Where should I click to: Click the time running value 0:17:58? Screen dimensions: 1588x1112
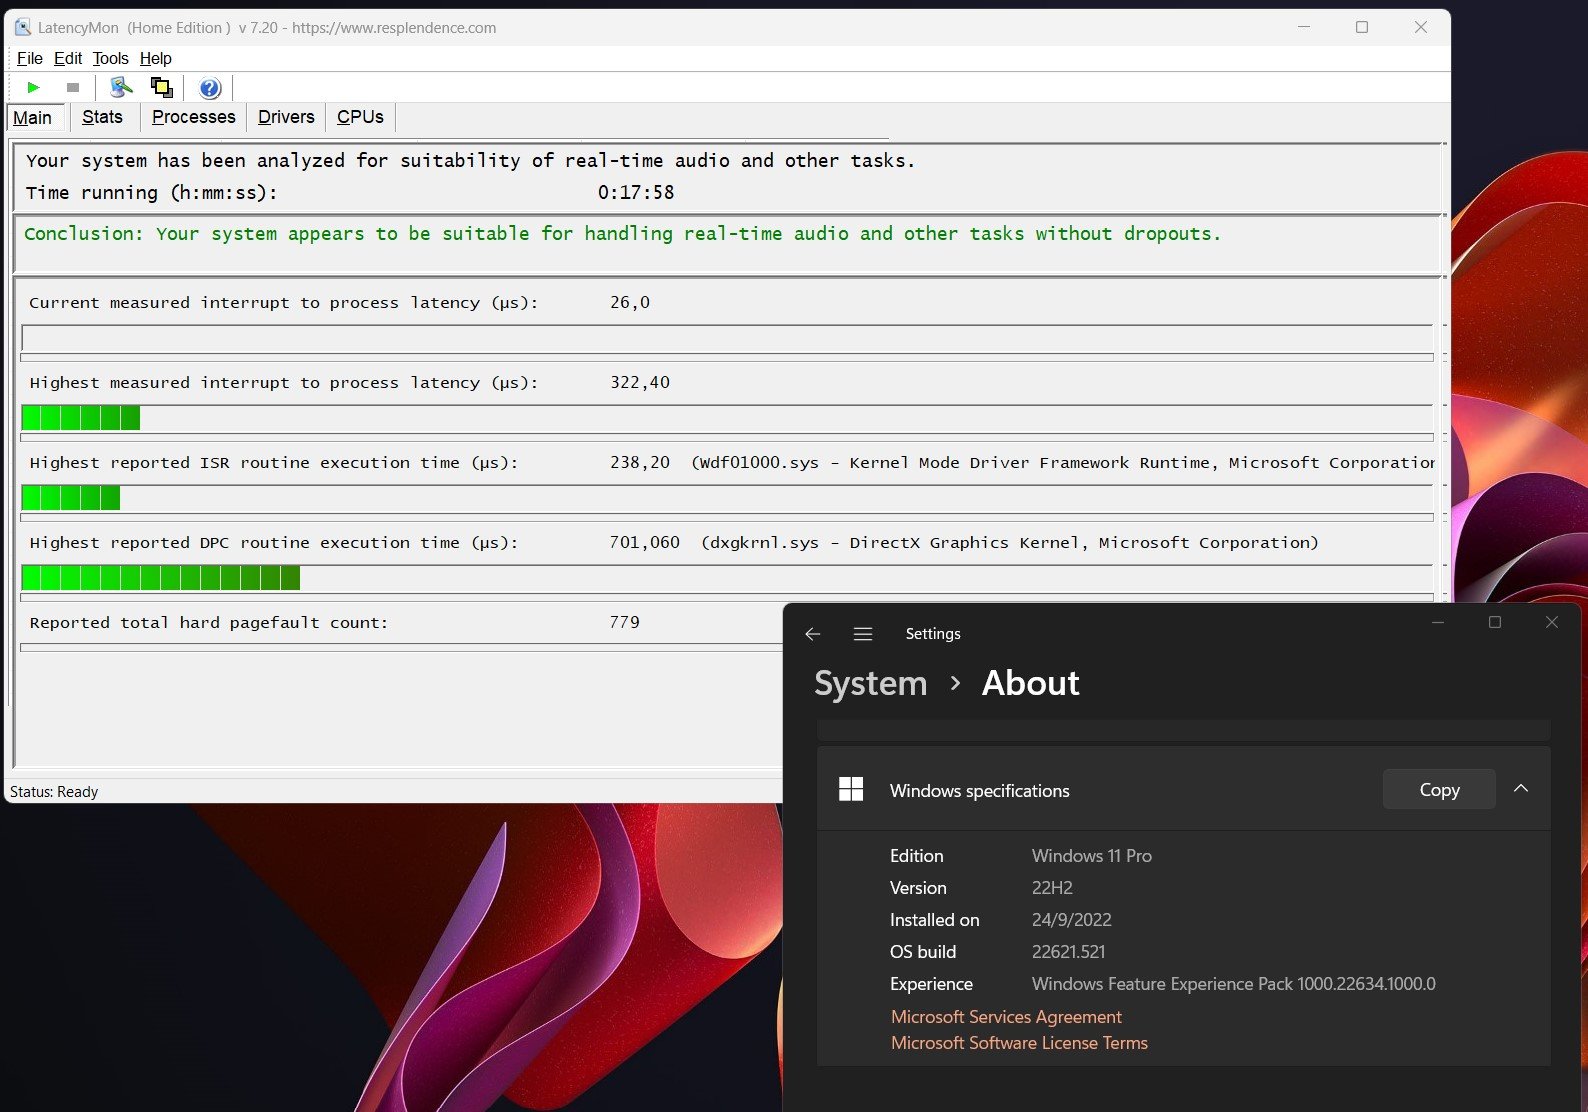click(x=636, y=192)
